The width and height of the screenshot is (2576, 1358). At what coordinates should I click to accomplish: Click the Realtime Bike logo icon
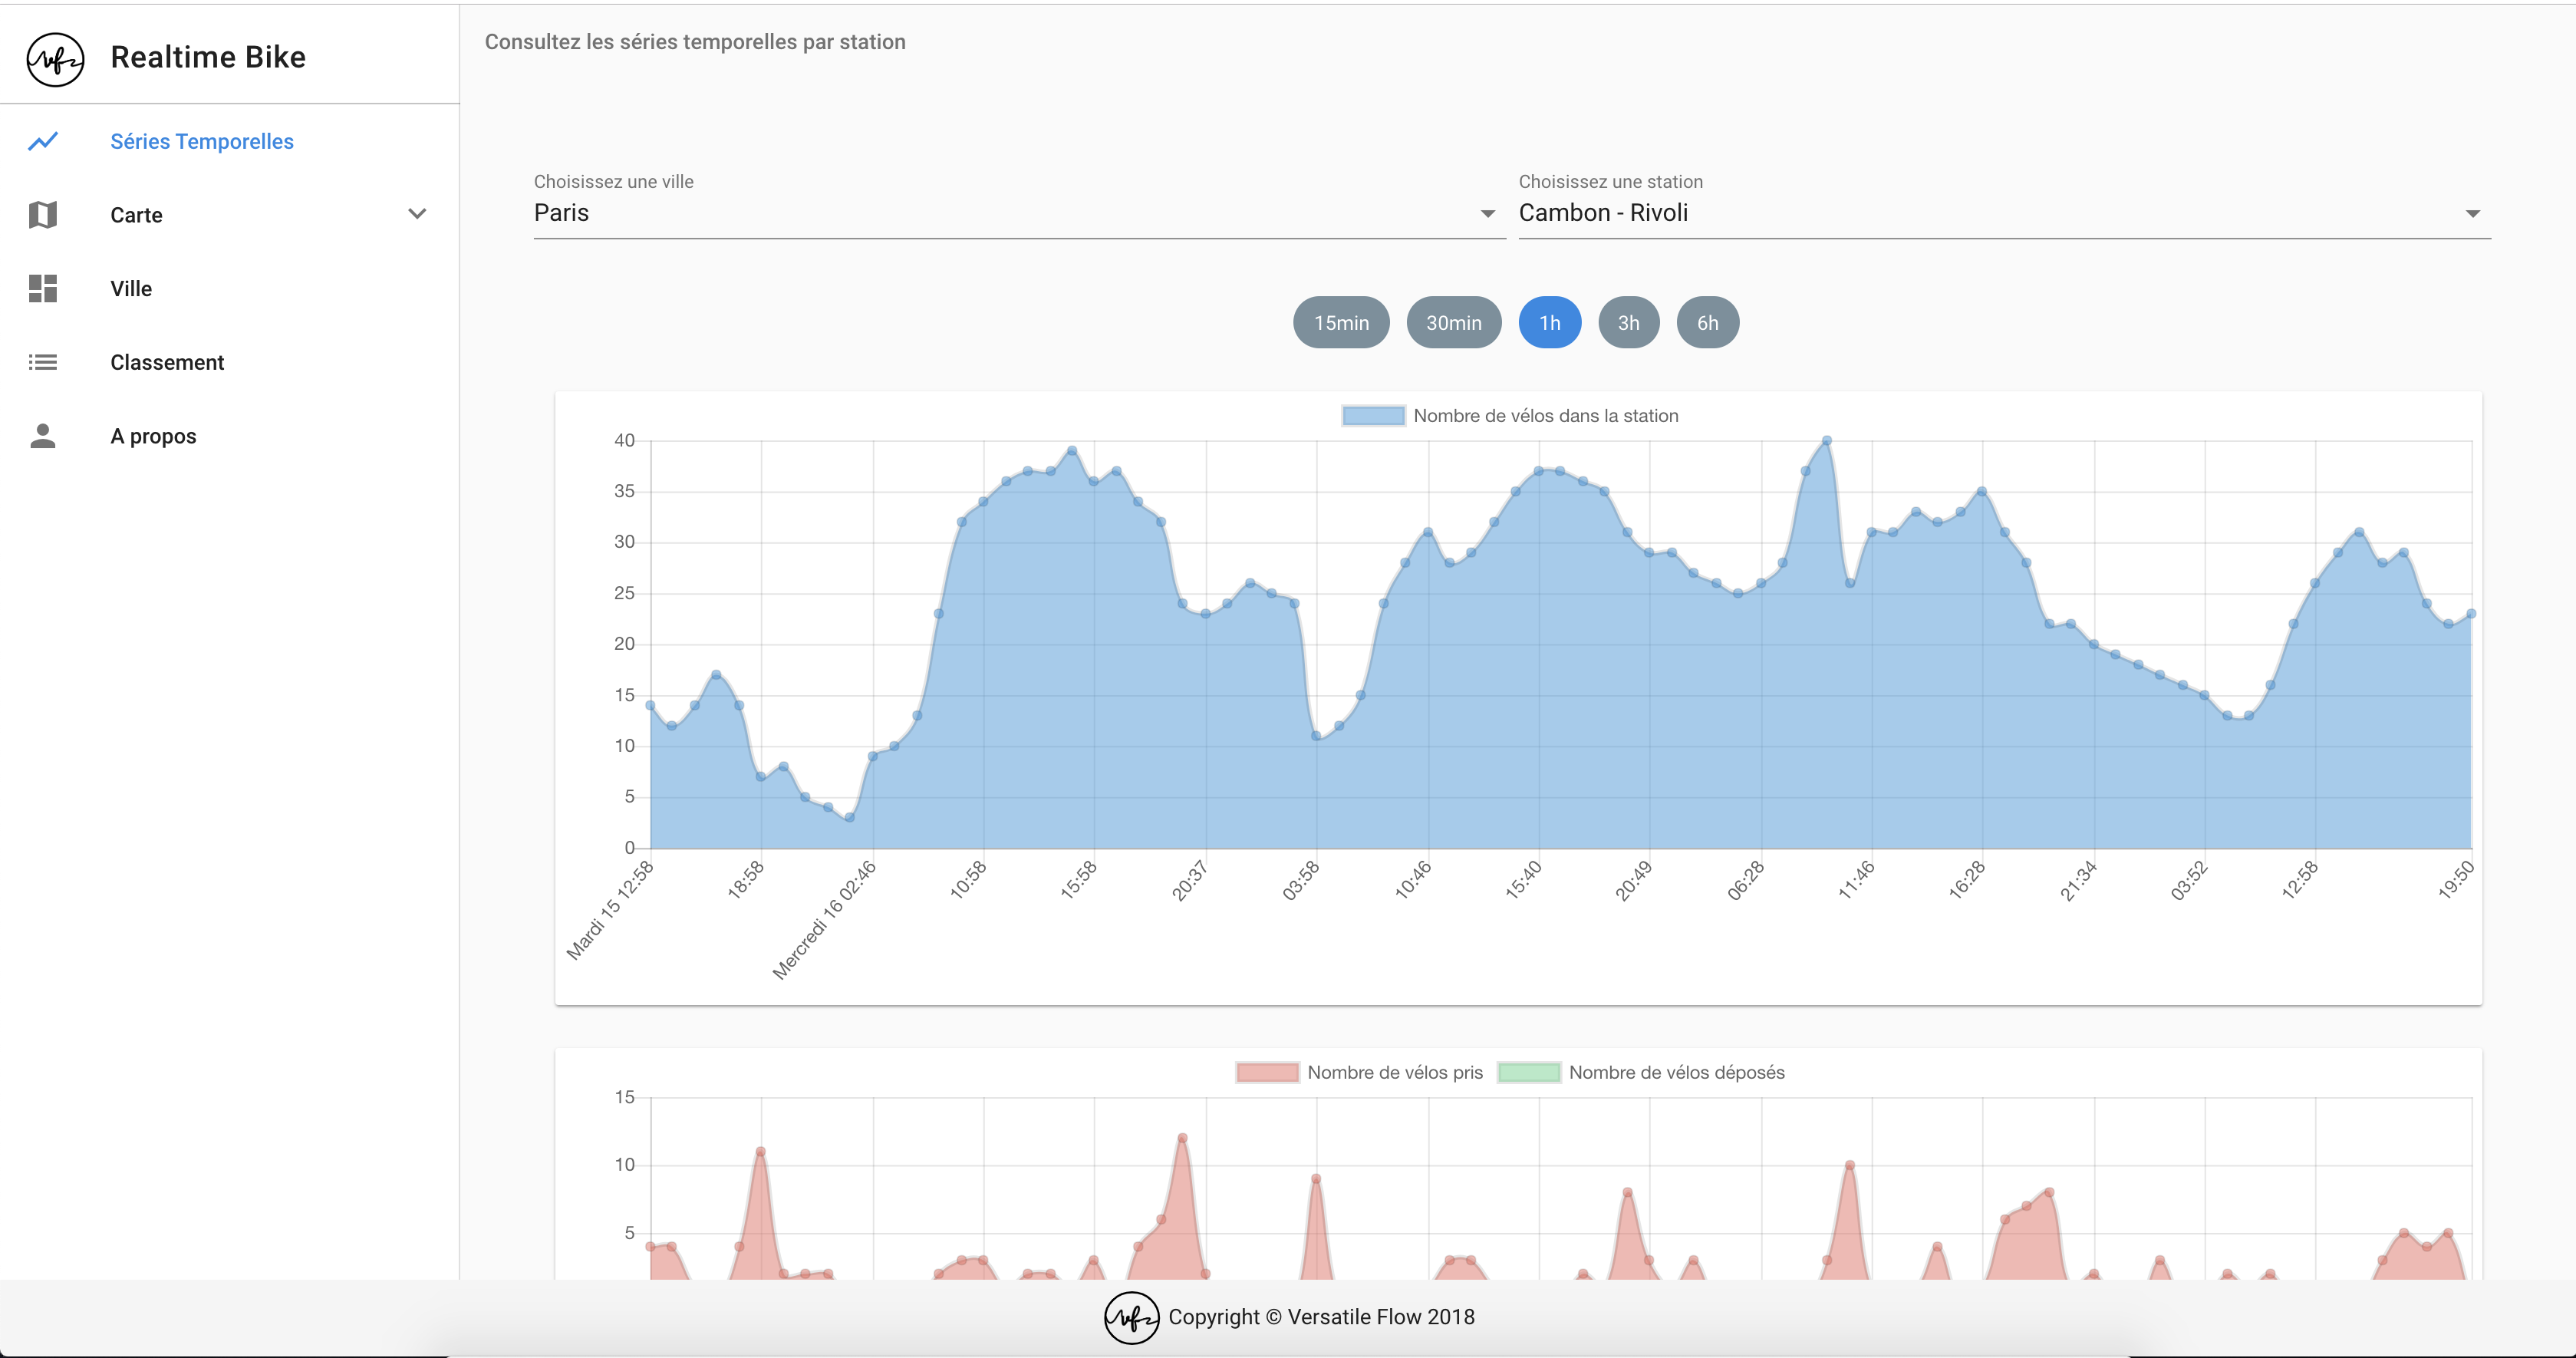(x=55, y=59)
